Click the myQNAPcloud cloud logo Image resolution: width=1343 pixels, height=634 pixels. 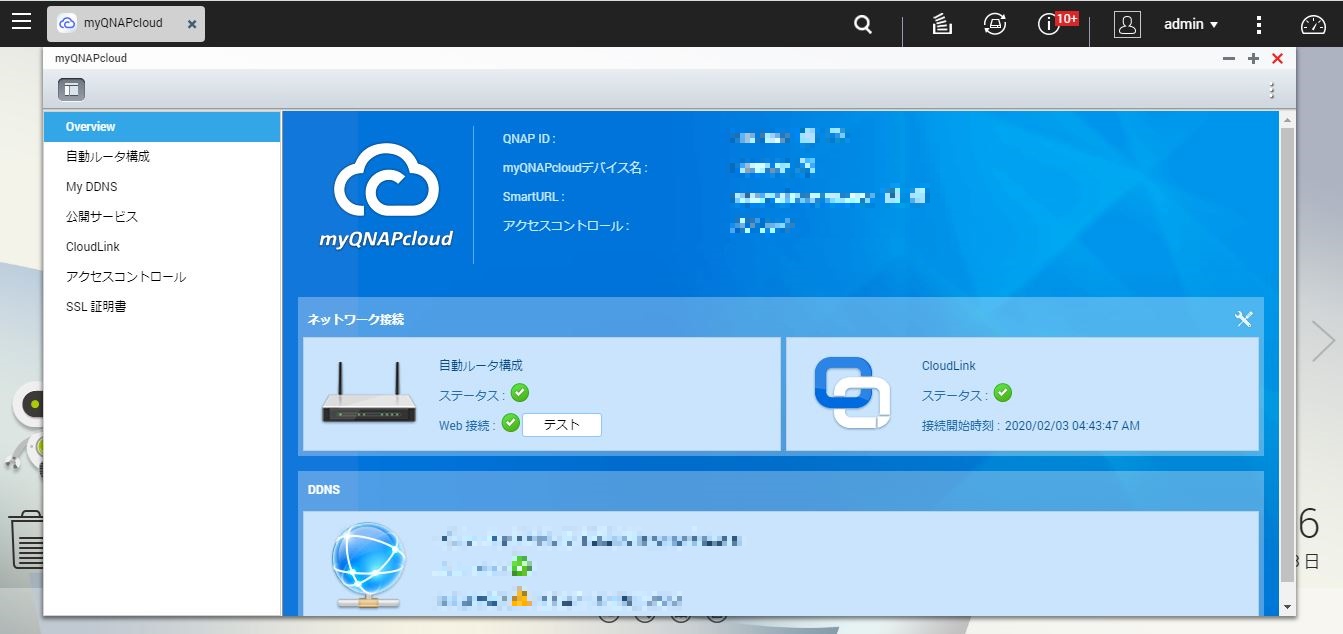tap(386, 195)
